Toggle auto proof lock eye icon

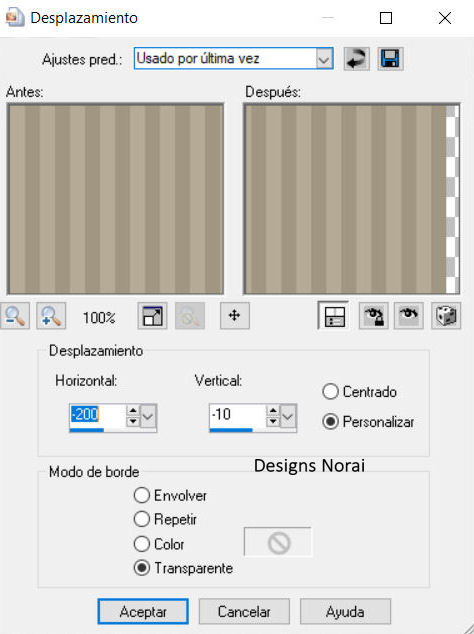coord(373,316)
